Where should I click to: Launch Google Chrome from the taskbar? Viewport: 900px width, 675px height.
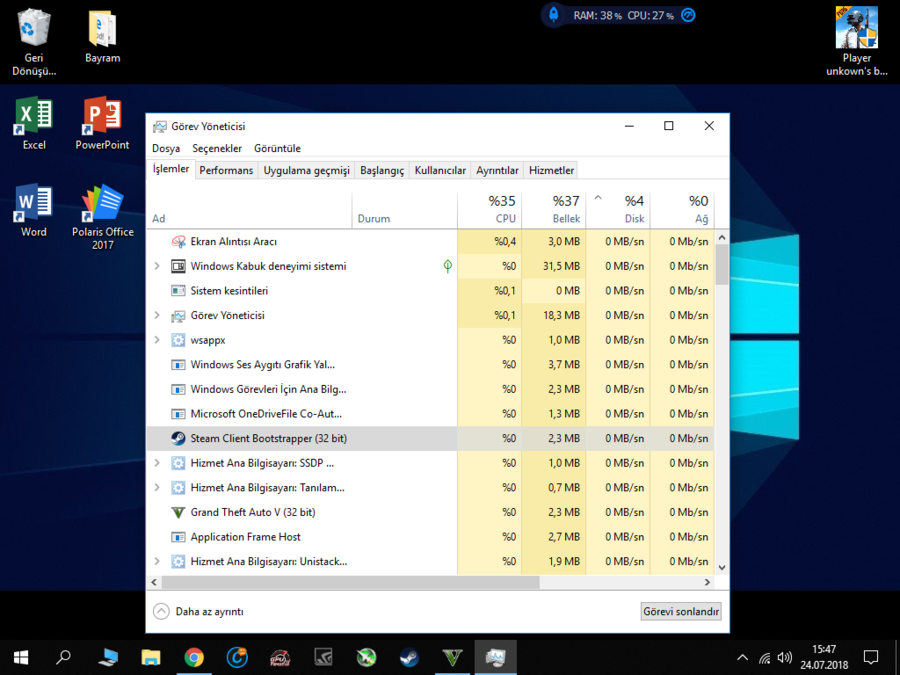pyautogui.click(x=194, y=657)
